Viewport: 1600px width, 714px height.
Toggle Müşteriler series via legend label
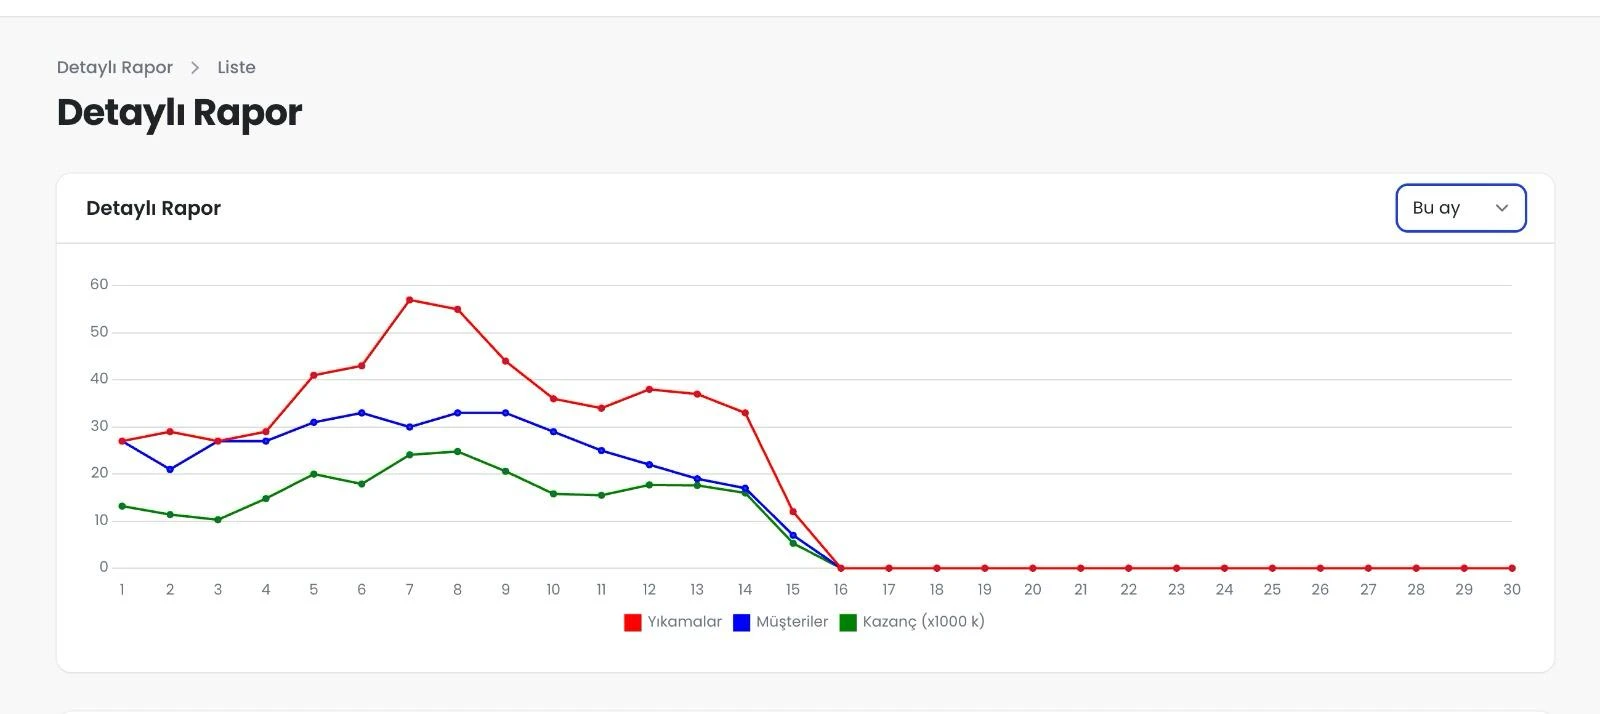(792, 622)
